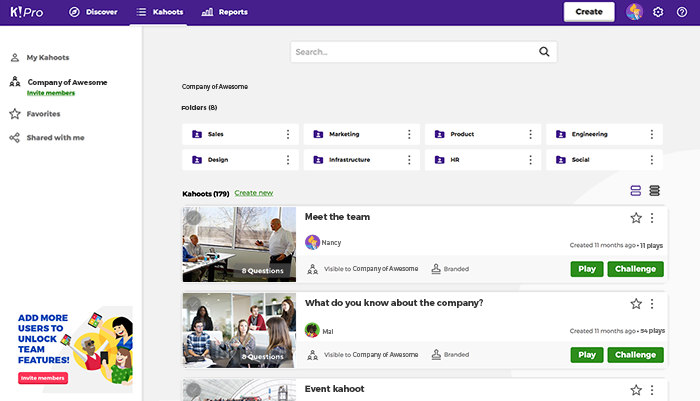
Task: Click the Branded stamp icon on the company quiz
Action: tap(436, 355)
